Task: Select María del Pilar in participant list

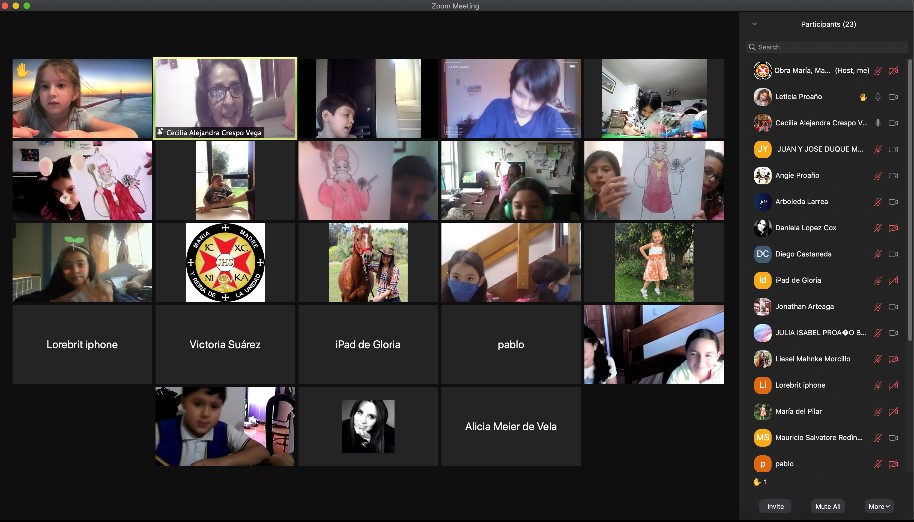Action: pos(798,411)
